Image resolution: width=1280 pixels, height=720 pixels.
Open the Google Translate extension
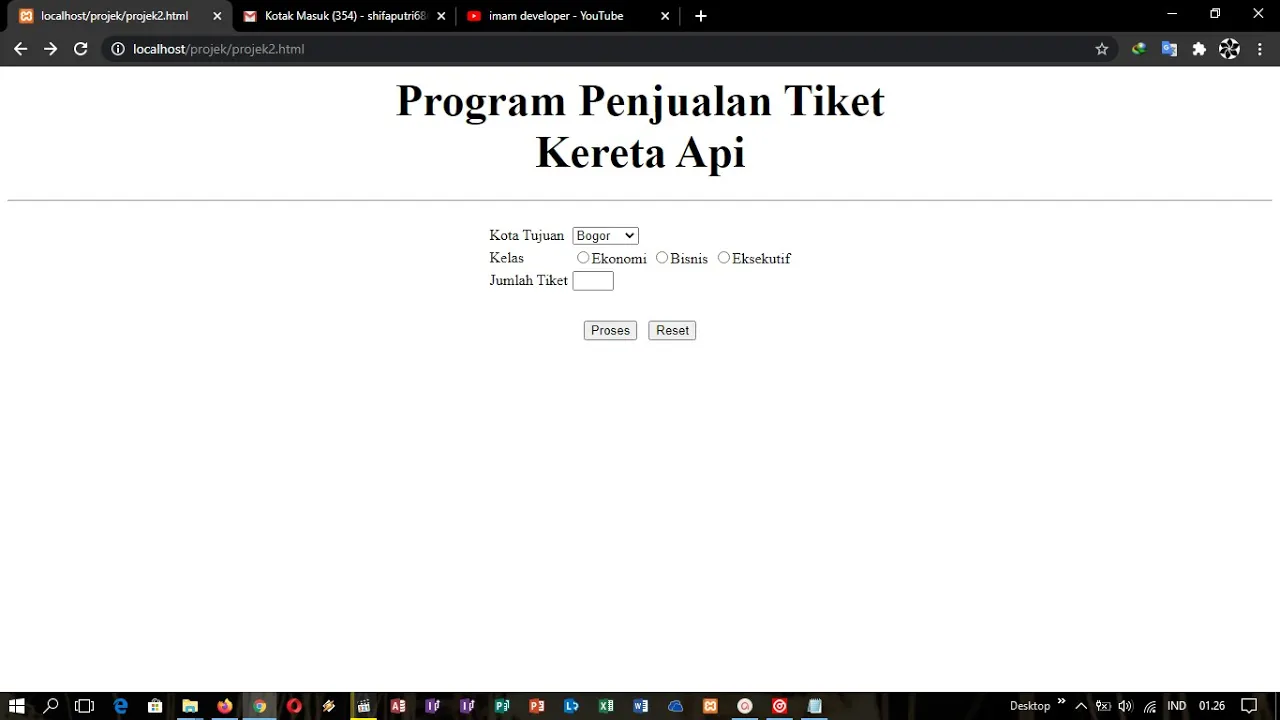click(x=1169, y=49)
